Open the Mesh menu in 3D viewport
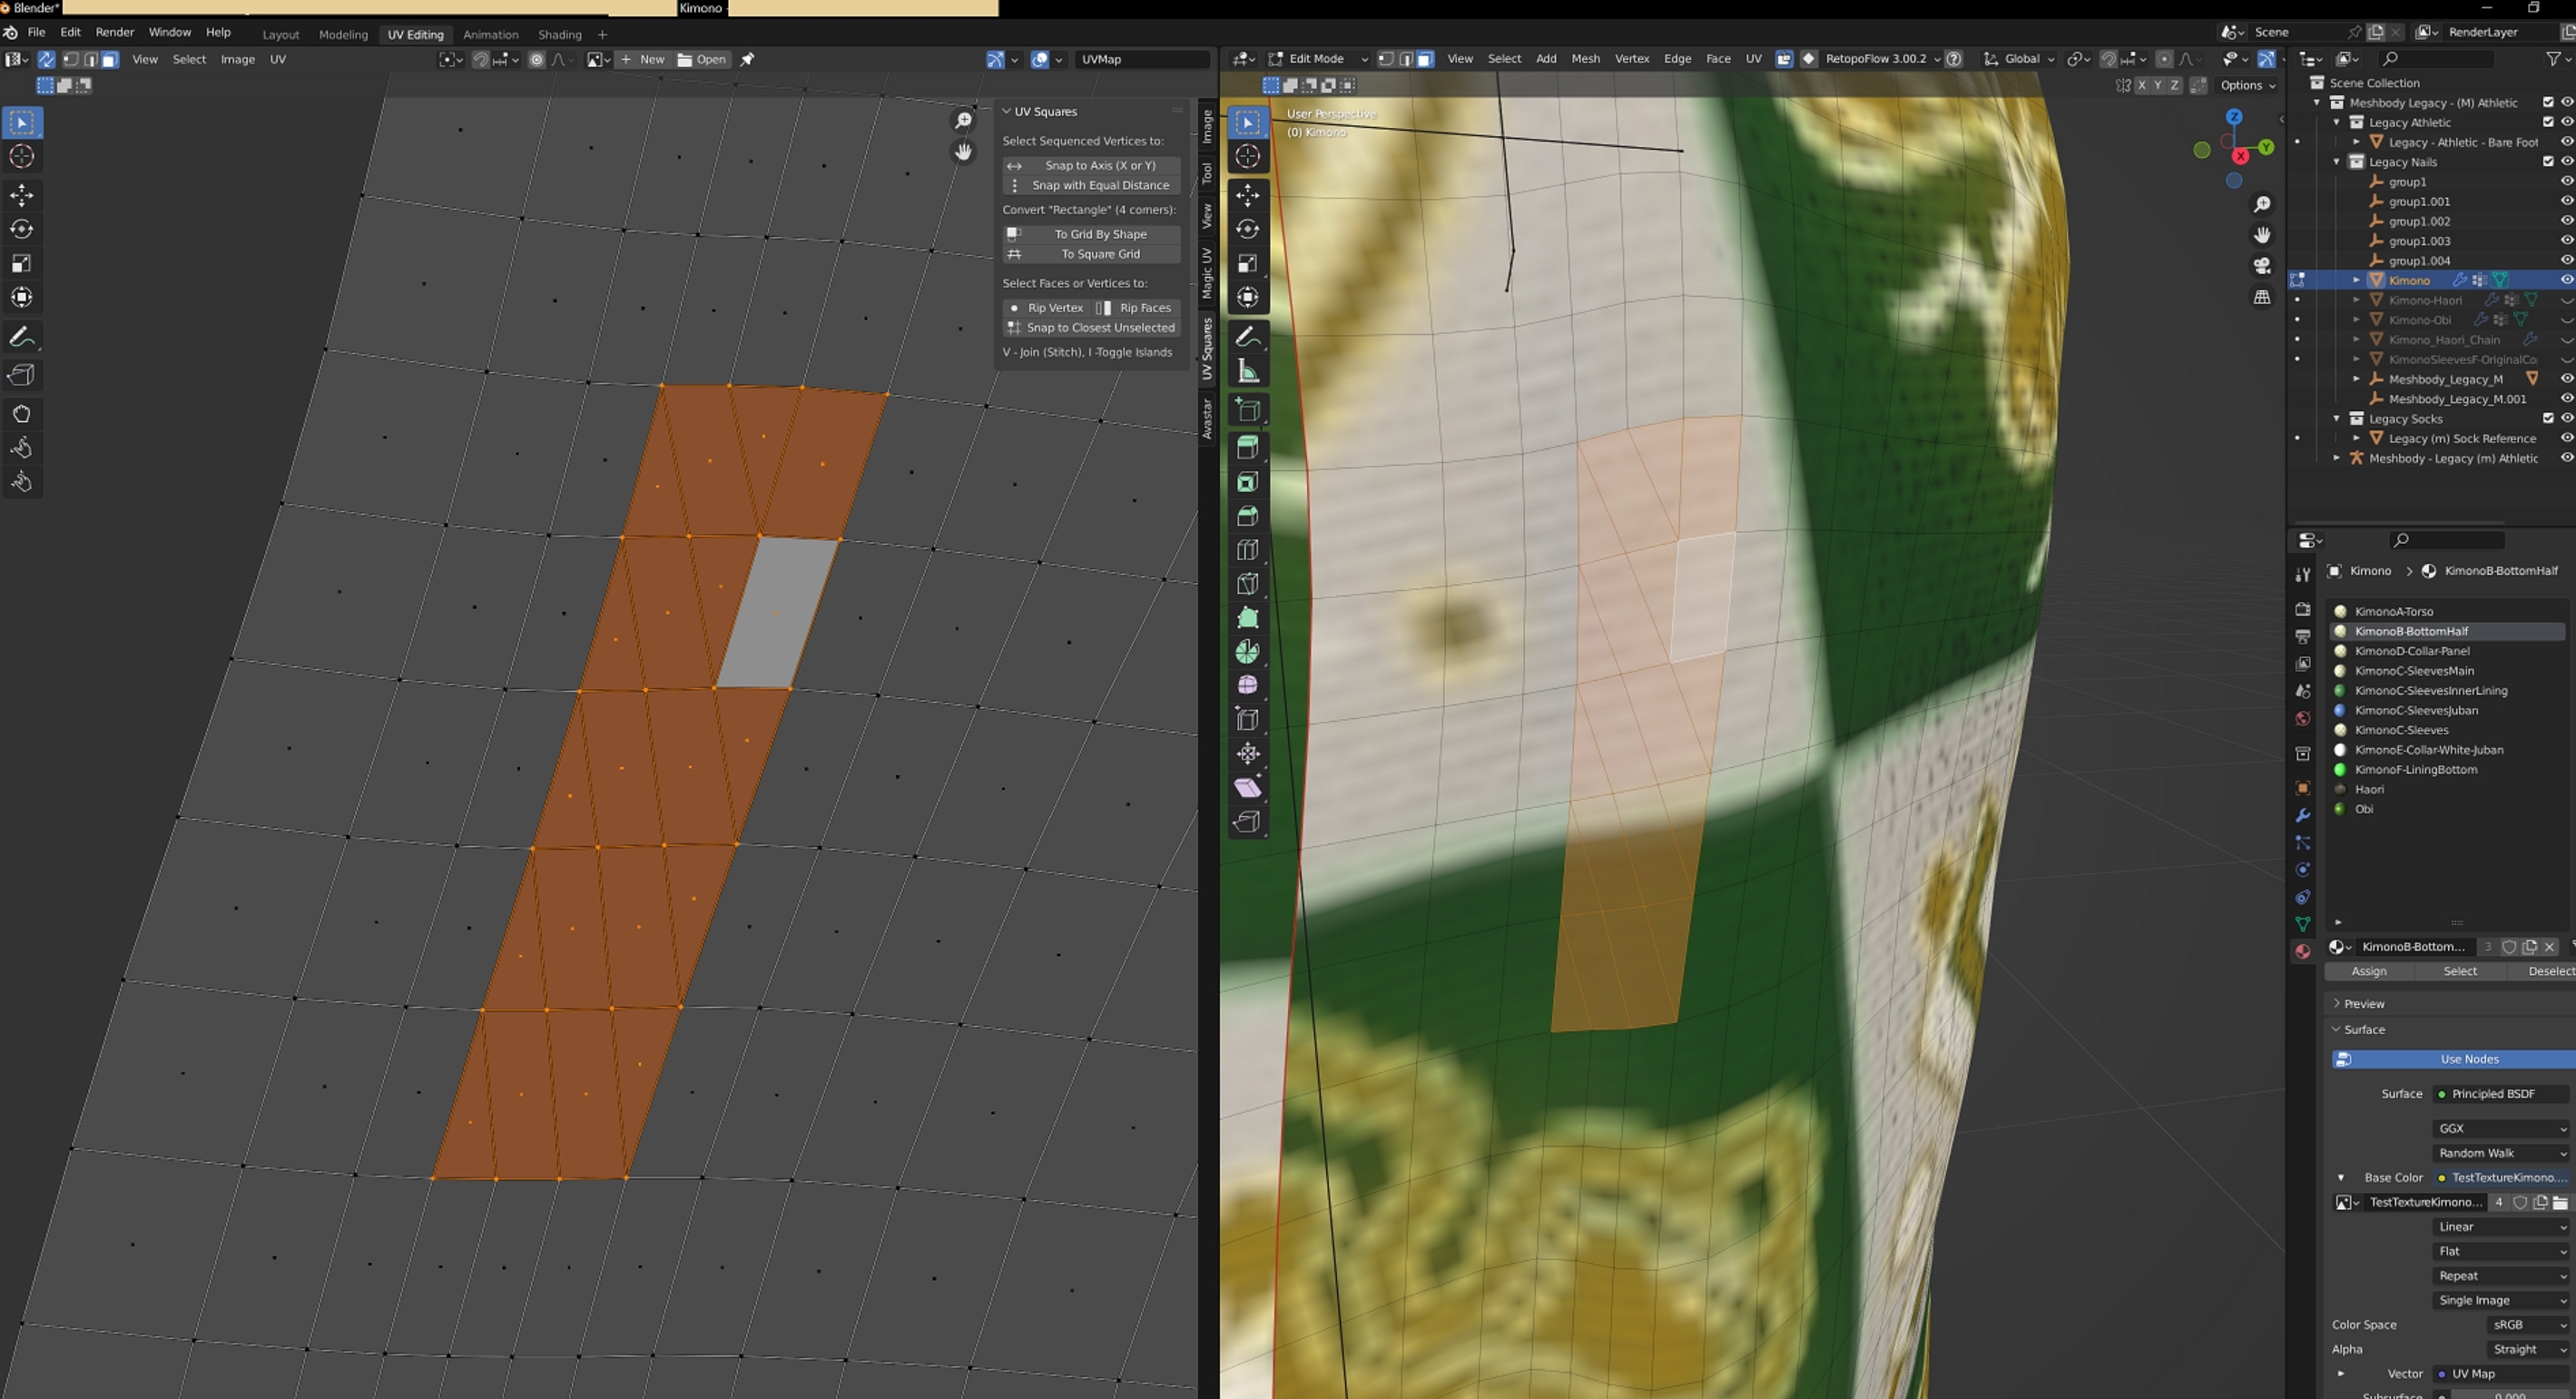This screenshot has width=2576, height=1399. pyautogui.click(x=1584, y=59)
